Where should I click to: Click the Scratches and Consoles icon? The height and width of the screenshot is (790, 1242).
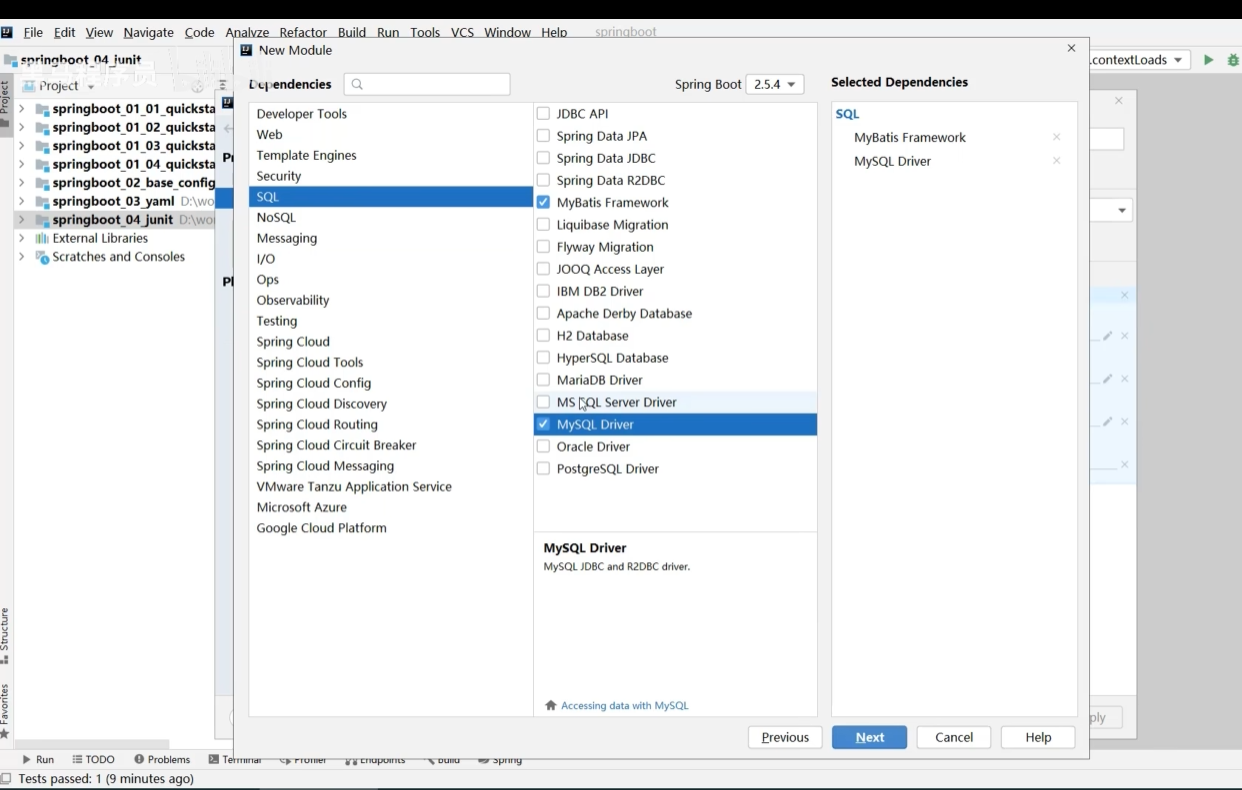point(42,257)
